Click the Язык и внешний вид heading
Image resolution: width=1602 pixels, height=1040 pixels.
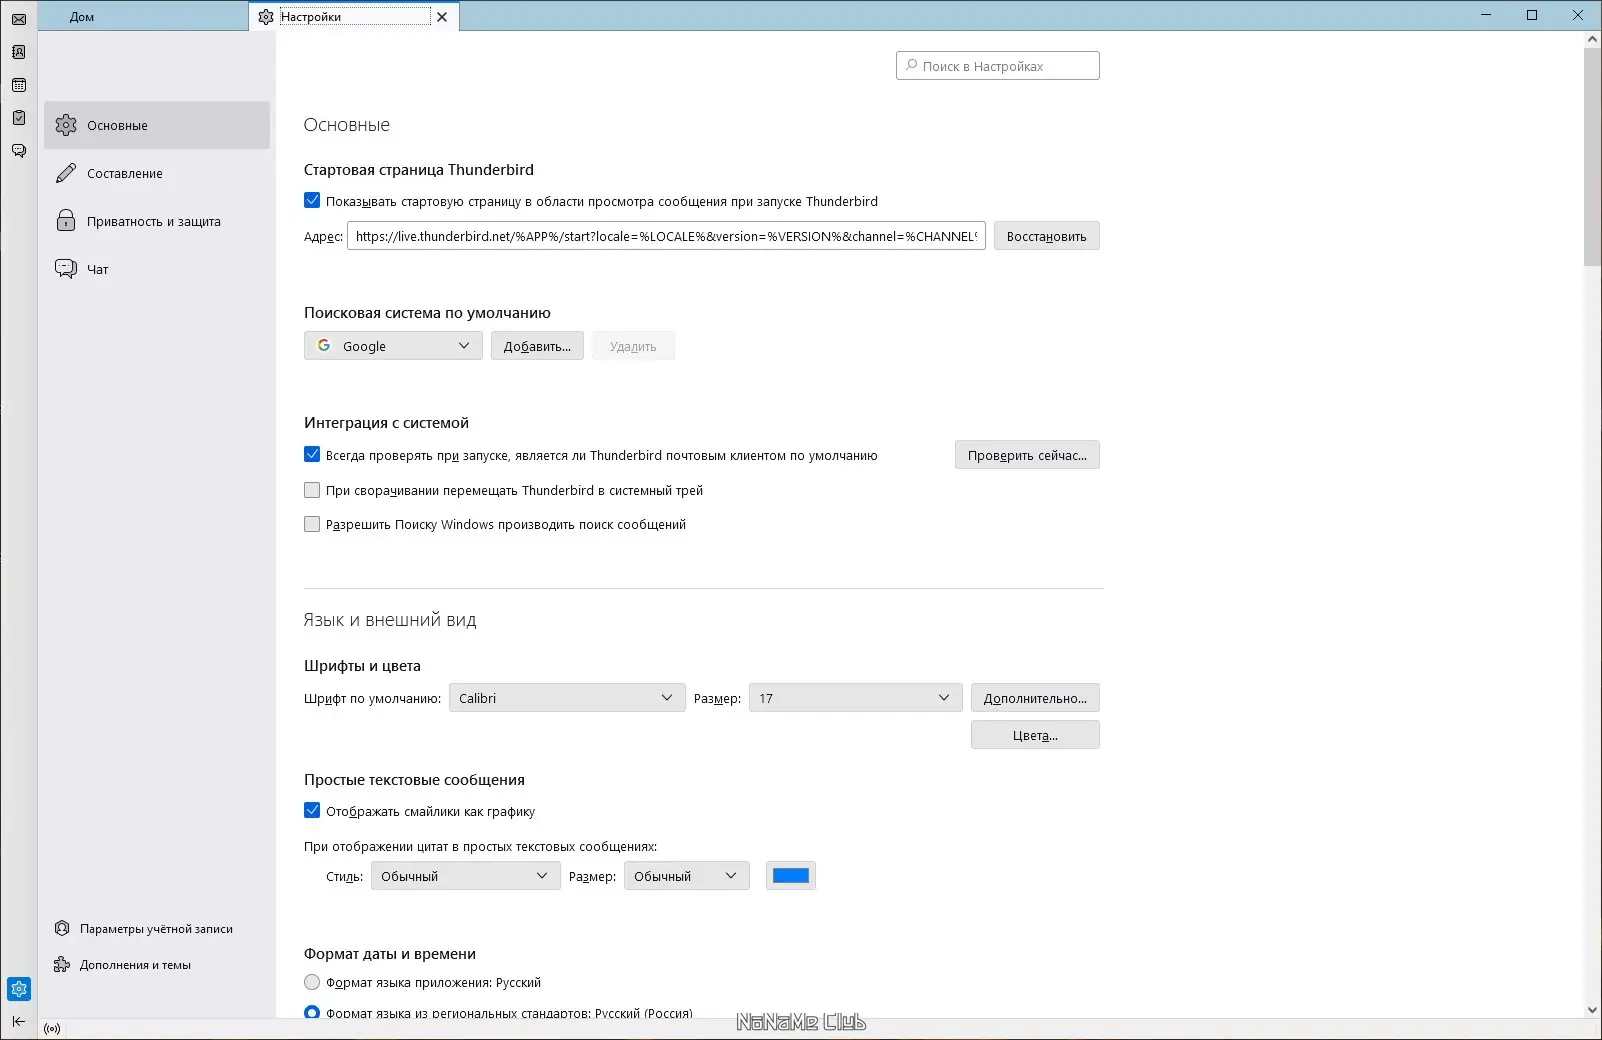pos(390,620)
